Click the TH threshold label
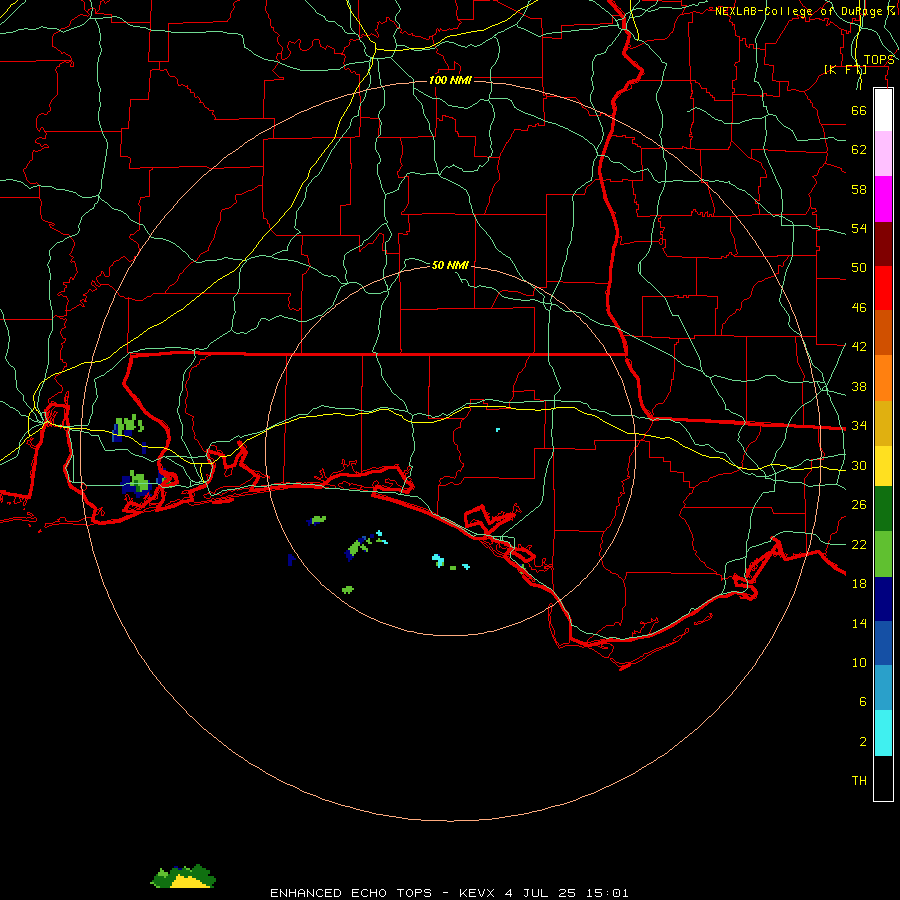The height and width of the screenshot is (900, 900). [859, 781]
